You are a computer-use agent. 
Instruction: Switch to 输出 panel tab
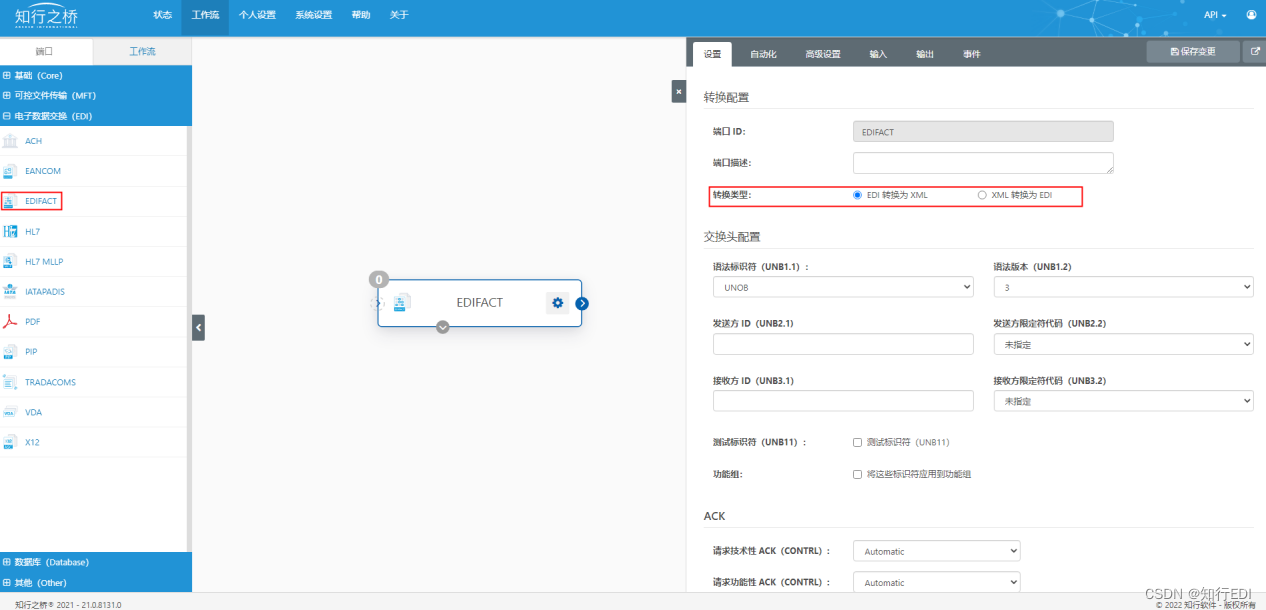pyautogui.click(x=925, y=54)
